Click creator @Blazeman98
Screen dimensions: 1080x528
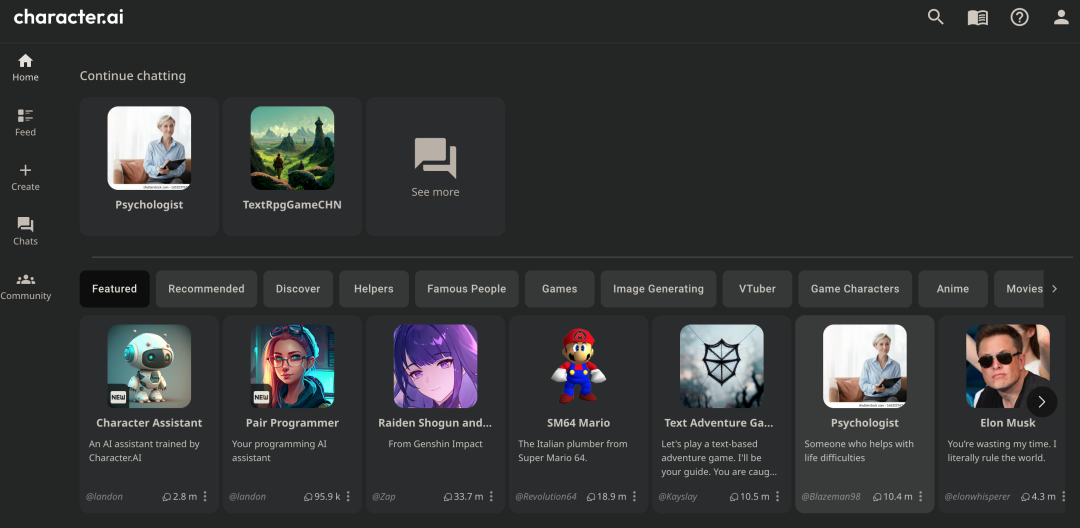tap(831, 496)
